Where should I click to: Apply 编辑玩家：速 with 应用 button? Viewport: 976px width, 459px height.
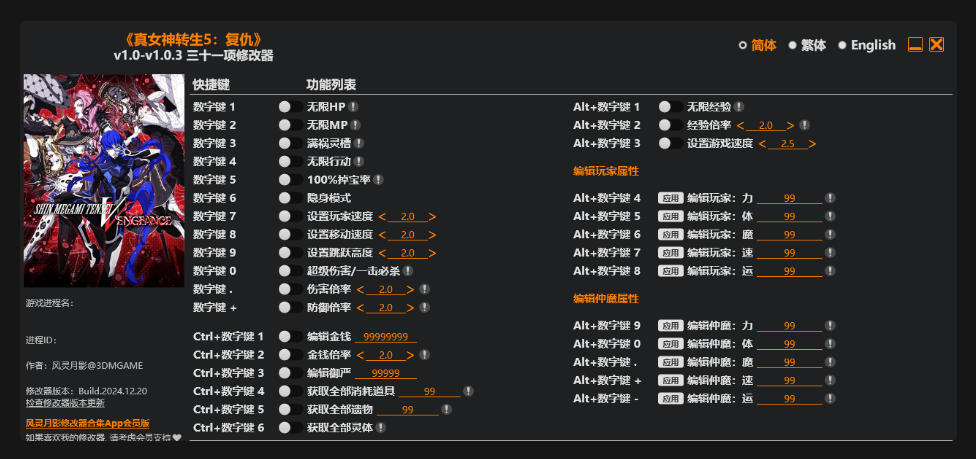670,253
